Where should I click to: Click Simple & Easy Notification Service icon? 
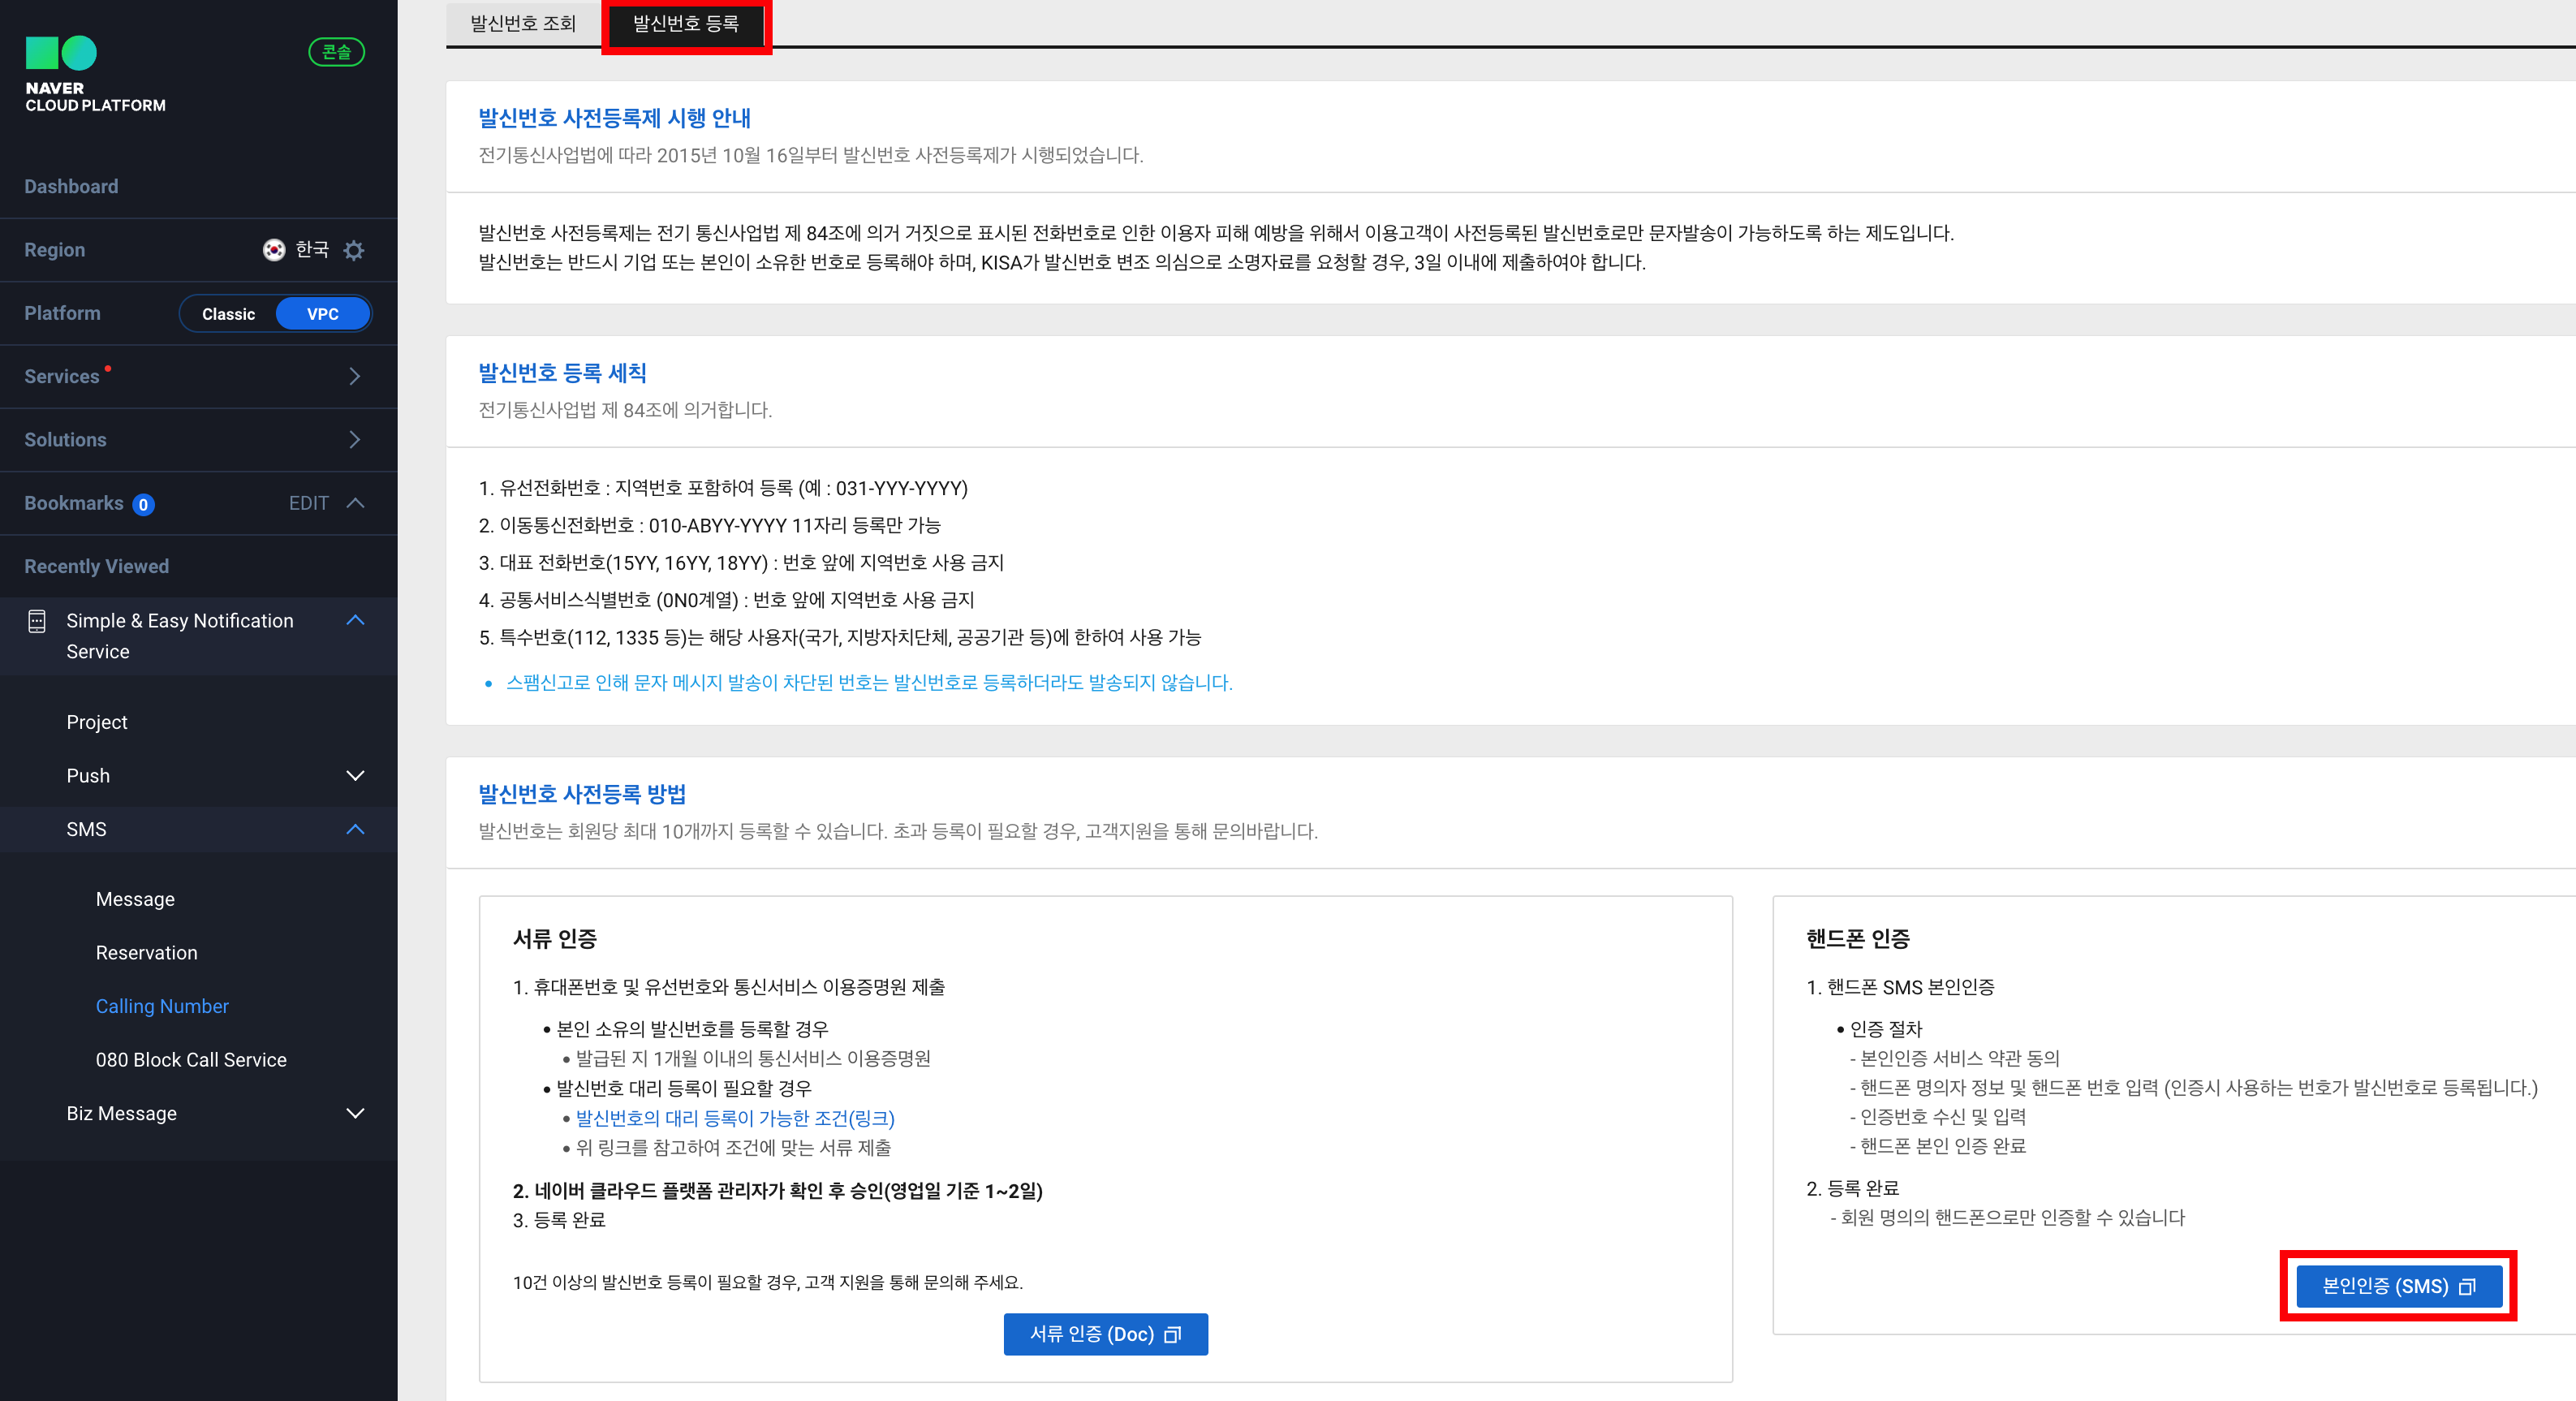37,621
